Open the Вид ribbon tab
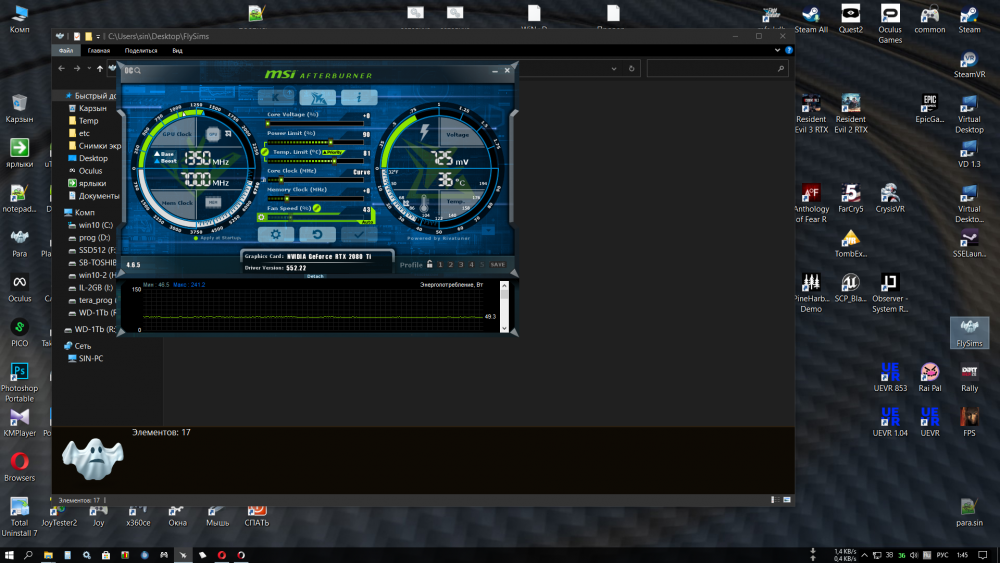 point(177,50)
